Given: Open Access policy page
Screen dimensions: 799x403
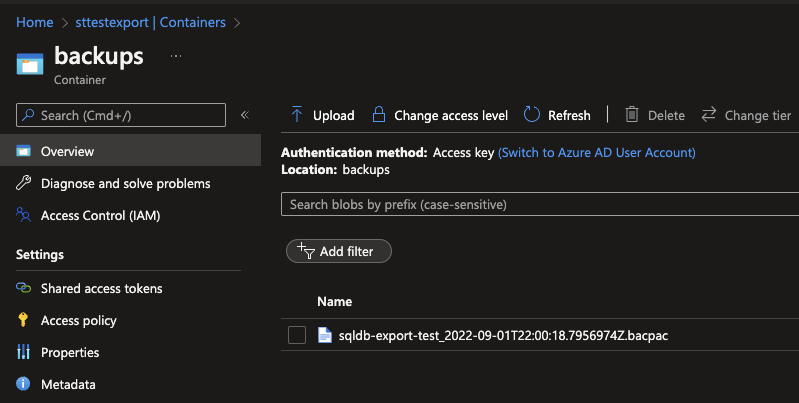Looking at the screenshot, I should point(78,320).
